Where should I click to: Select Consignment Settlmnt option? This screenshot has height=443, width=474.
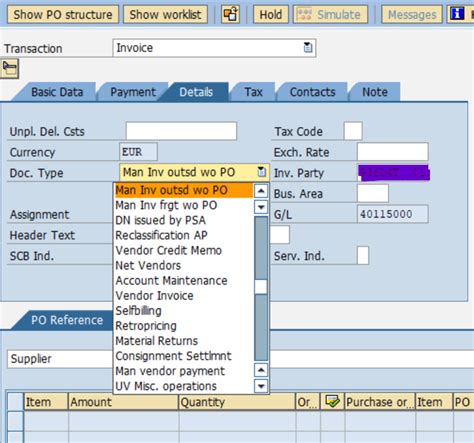coord(183,356)
